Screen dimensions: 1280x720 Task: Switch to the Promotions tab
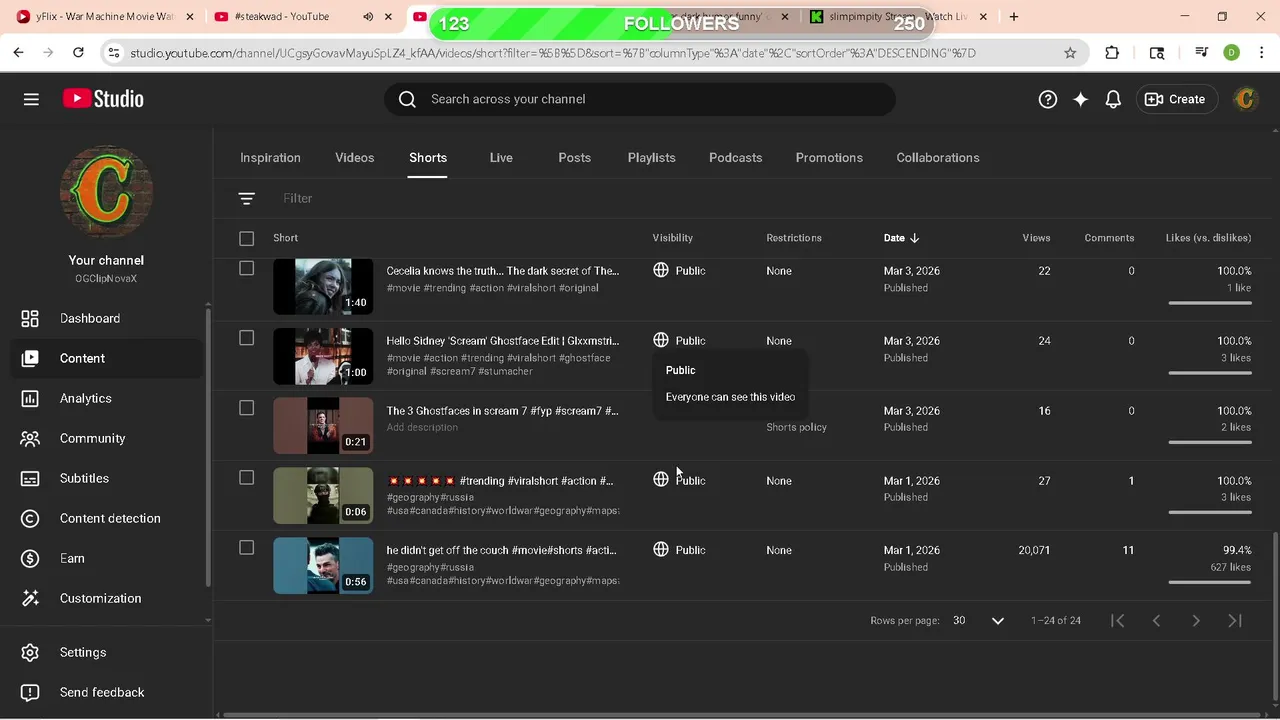(x=829, y=158)
